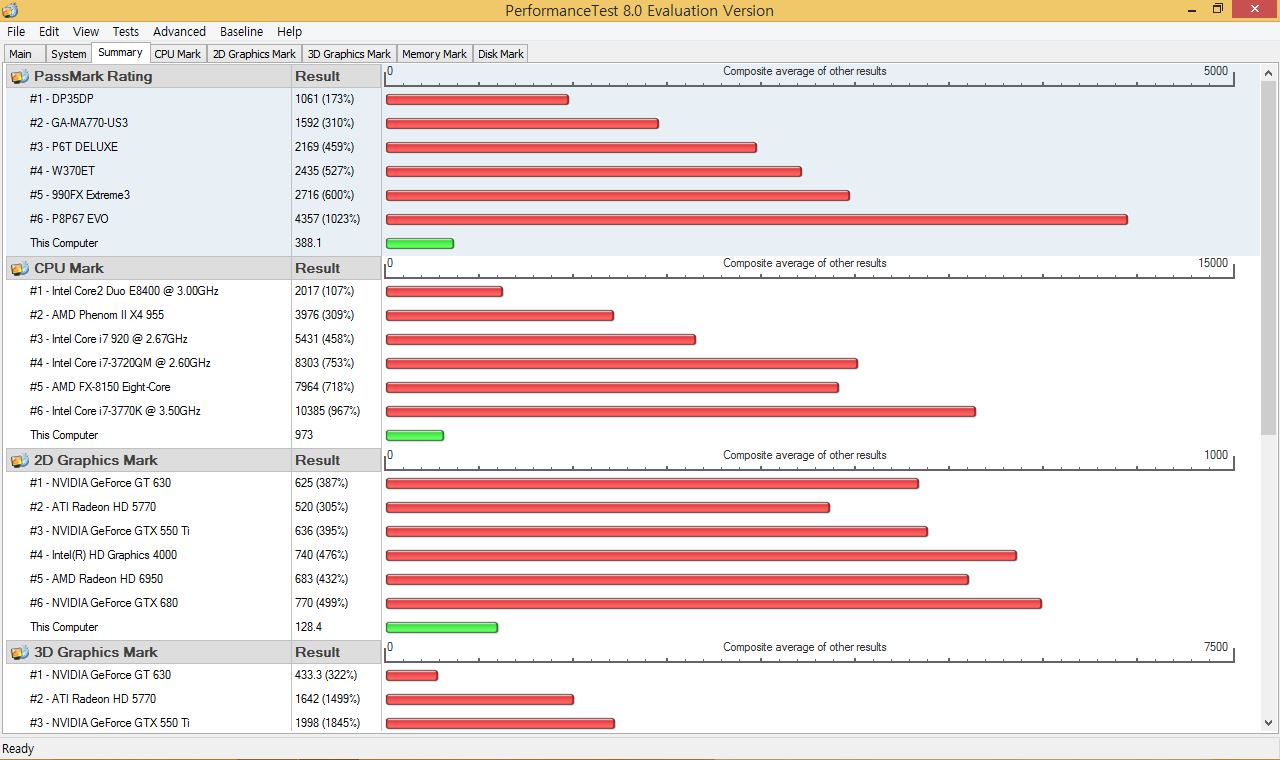
Task: Click the vertical scrollbar down arrow
Action: point(1268,724)
